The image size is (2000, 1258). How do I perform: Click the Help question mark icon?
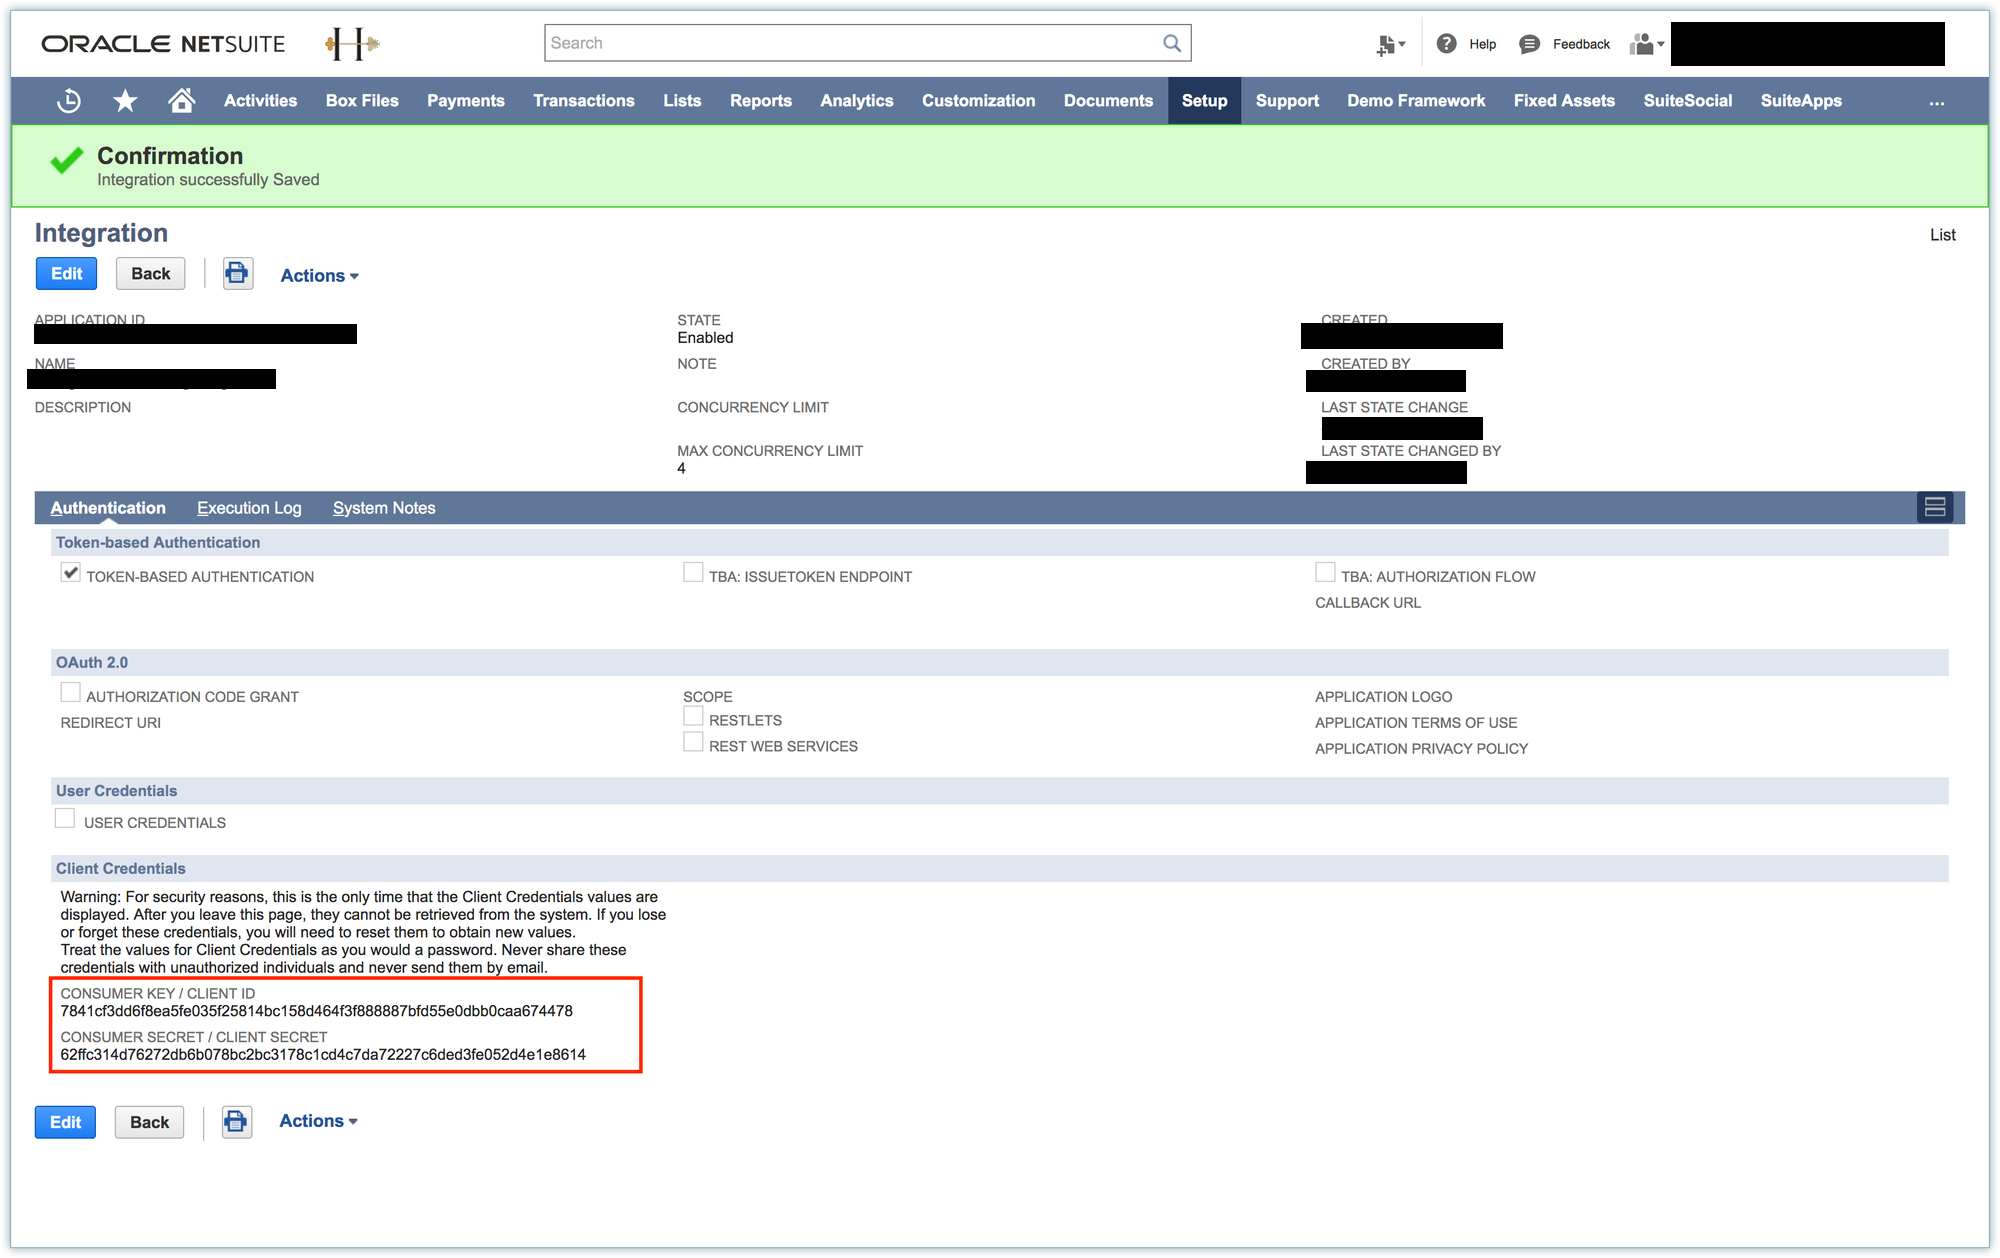coord(1446,44)
